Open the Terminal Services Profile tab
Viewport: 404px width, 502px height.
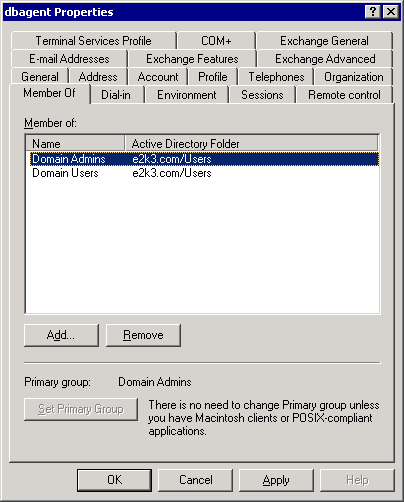coord(93,41)
